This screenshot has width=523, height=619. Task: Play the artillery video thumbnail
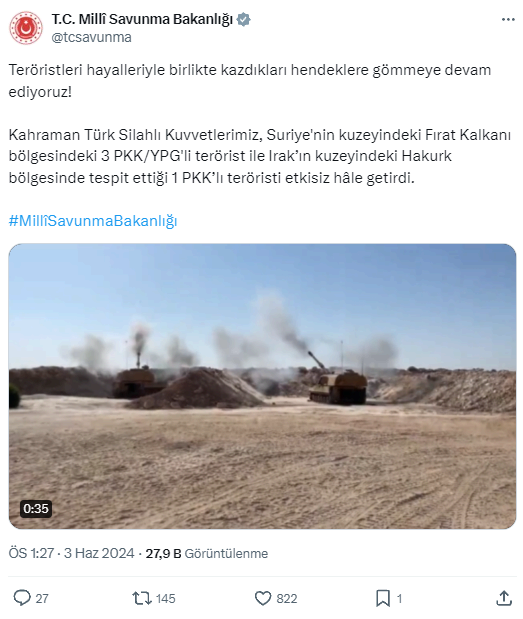[262, 386]
